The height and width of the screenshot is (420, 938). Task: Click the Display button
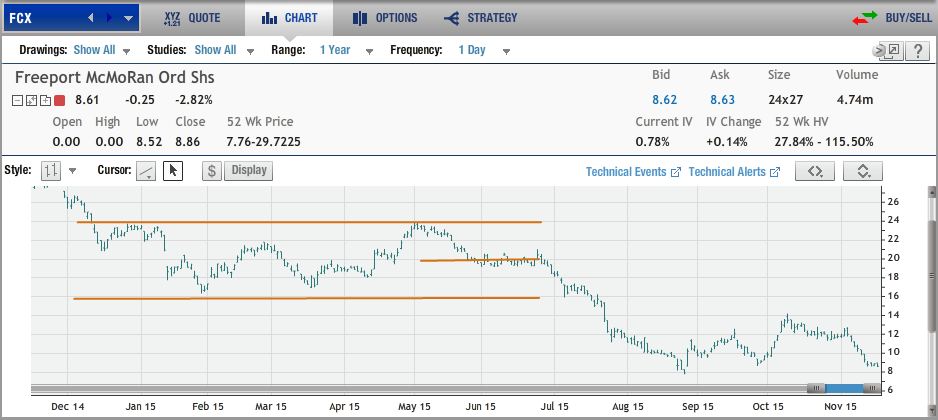tap(248, 171)
